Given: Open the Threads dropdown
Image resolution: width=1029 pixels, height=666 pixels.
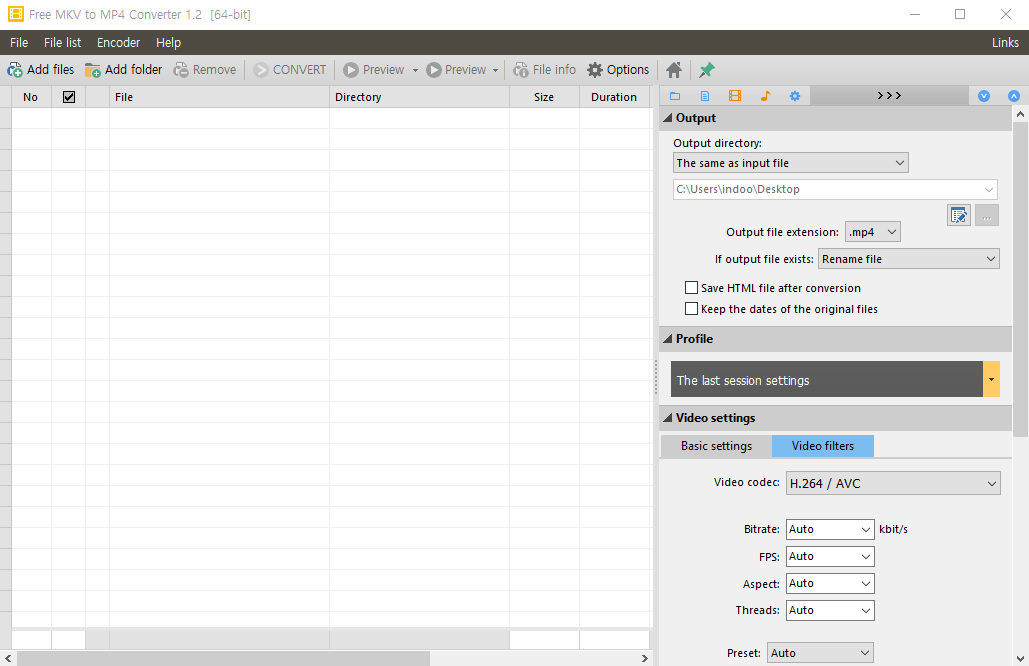Looking at the screenshot, I should 830,610.
